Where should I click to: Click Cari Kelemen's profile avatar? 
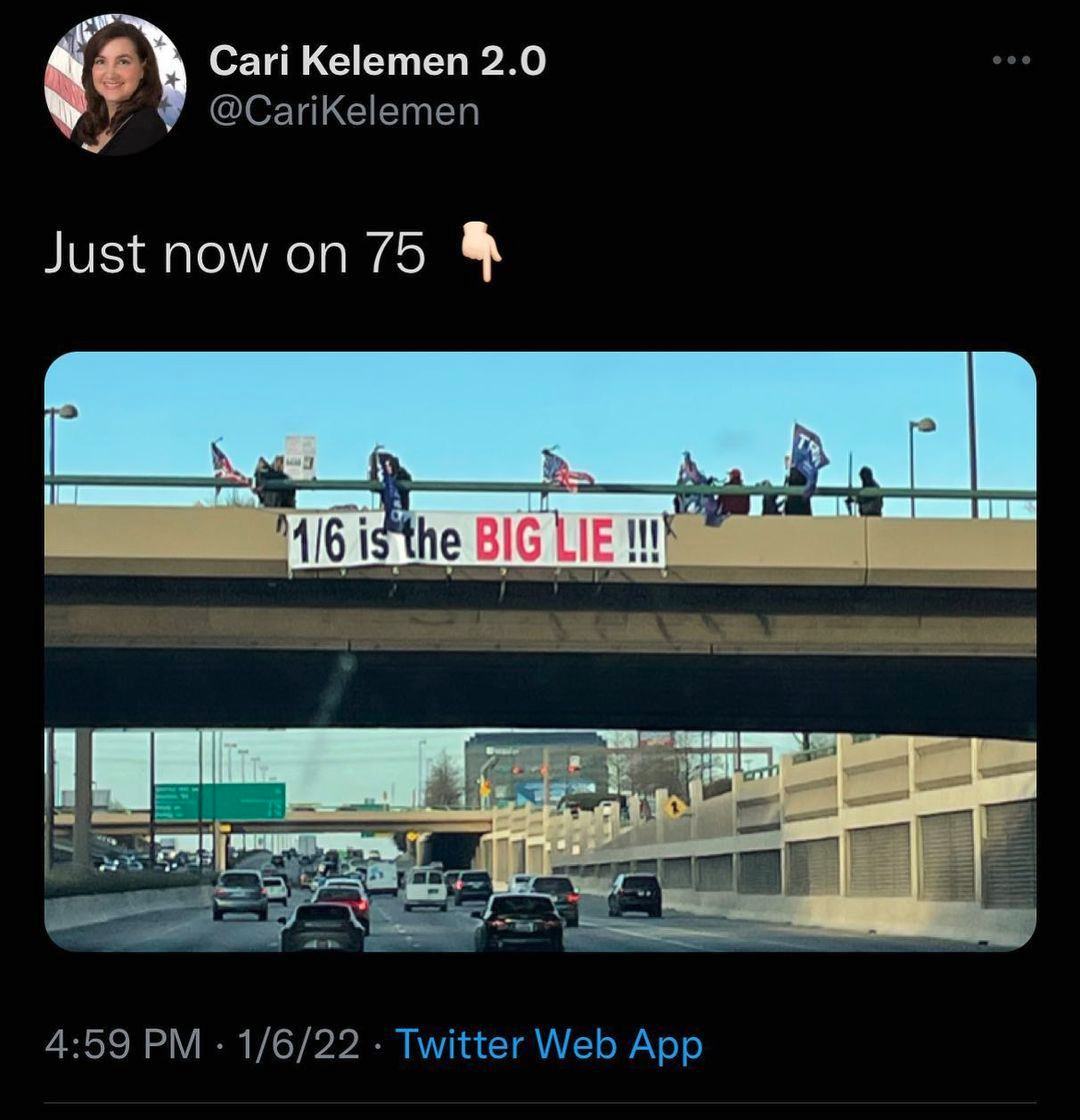tap(115, 85)
